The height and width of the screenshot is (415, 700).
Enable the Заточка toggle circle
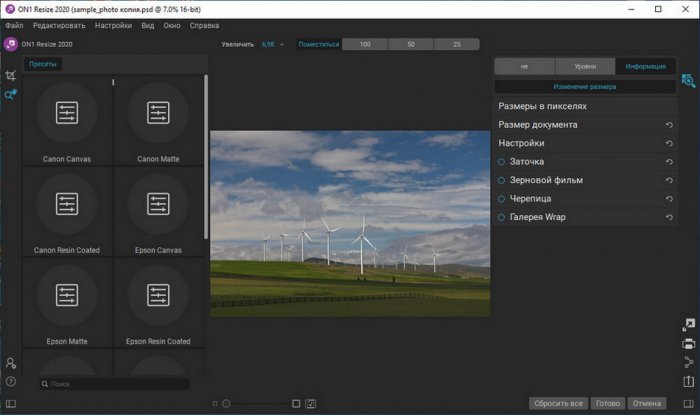[x=501, y=162]
